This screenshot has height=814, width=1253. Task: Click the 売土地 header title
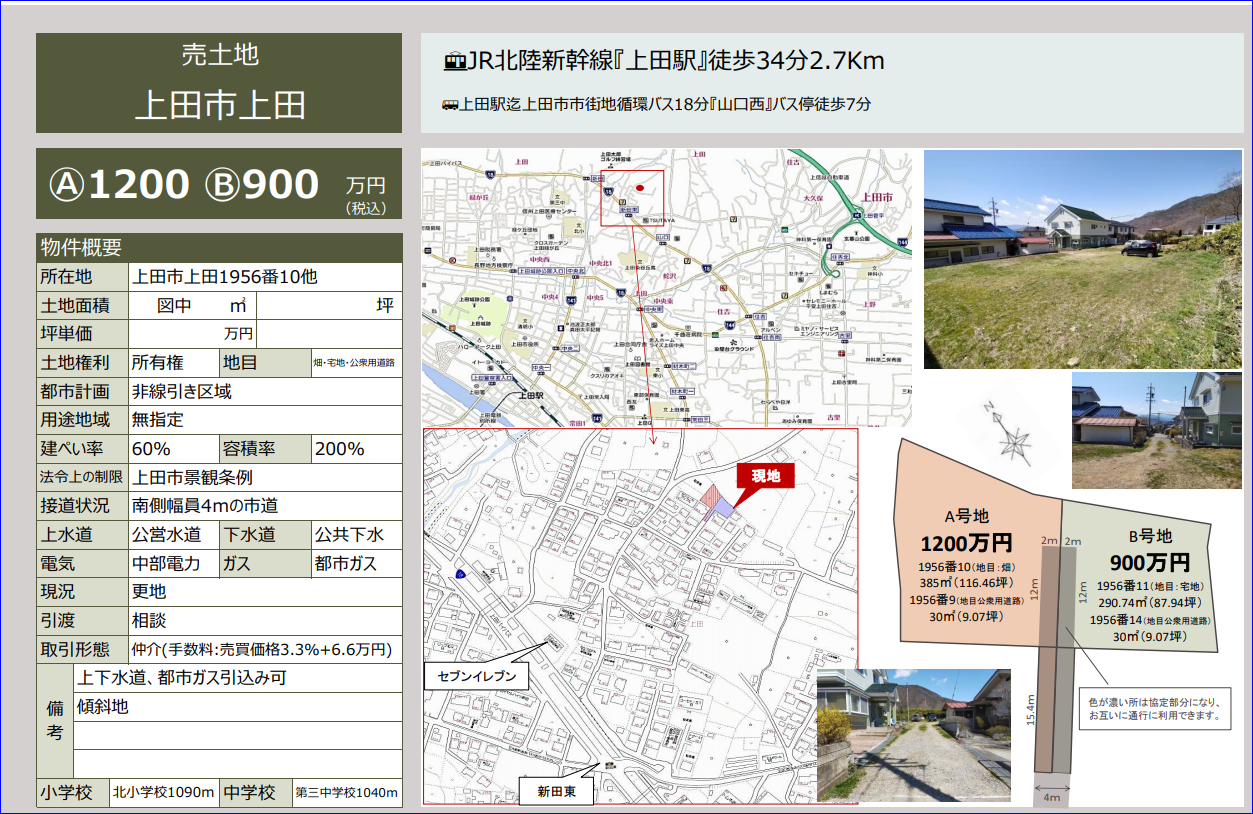[x=219, y=56]
